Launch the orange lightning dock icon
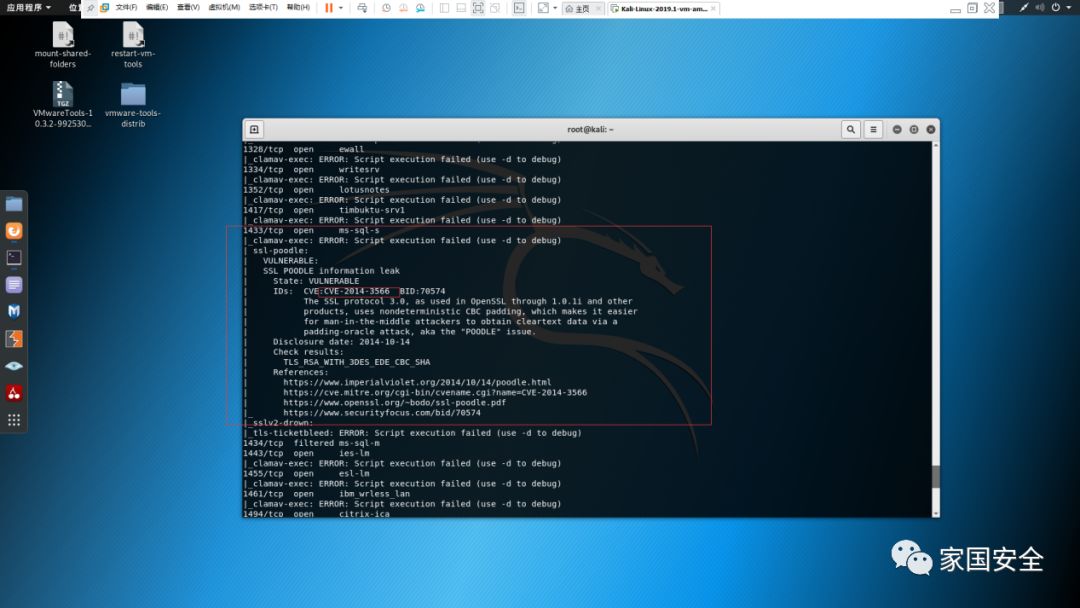This screenshot has width=1080, height=608. coord(14,339)
